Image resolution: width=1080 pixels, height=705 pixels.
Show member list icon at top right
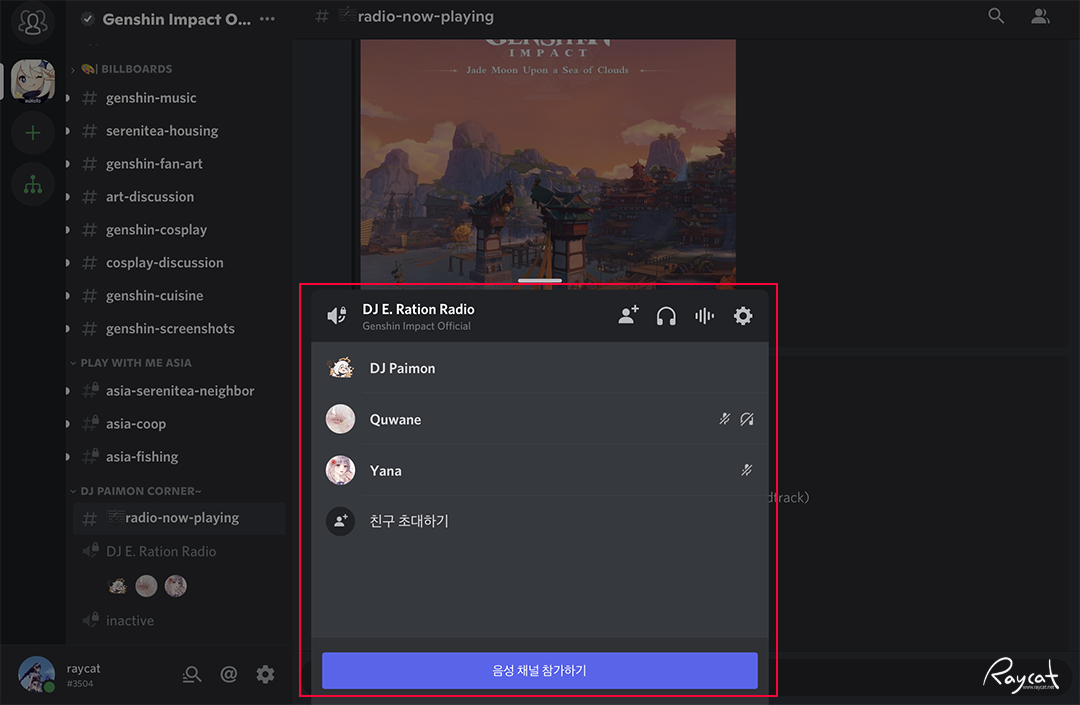coord(1040,16)
